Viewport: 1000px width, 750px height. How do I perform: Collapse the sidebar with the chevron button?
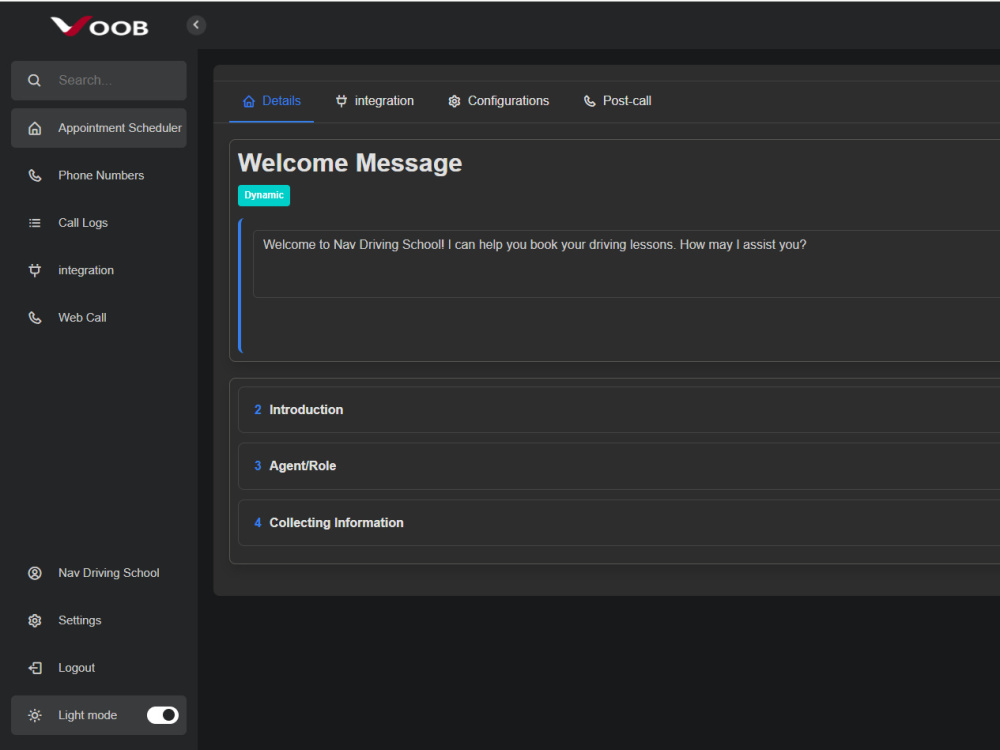tap(196, 25)
